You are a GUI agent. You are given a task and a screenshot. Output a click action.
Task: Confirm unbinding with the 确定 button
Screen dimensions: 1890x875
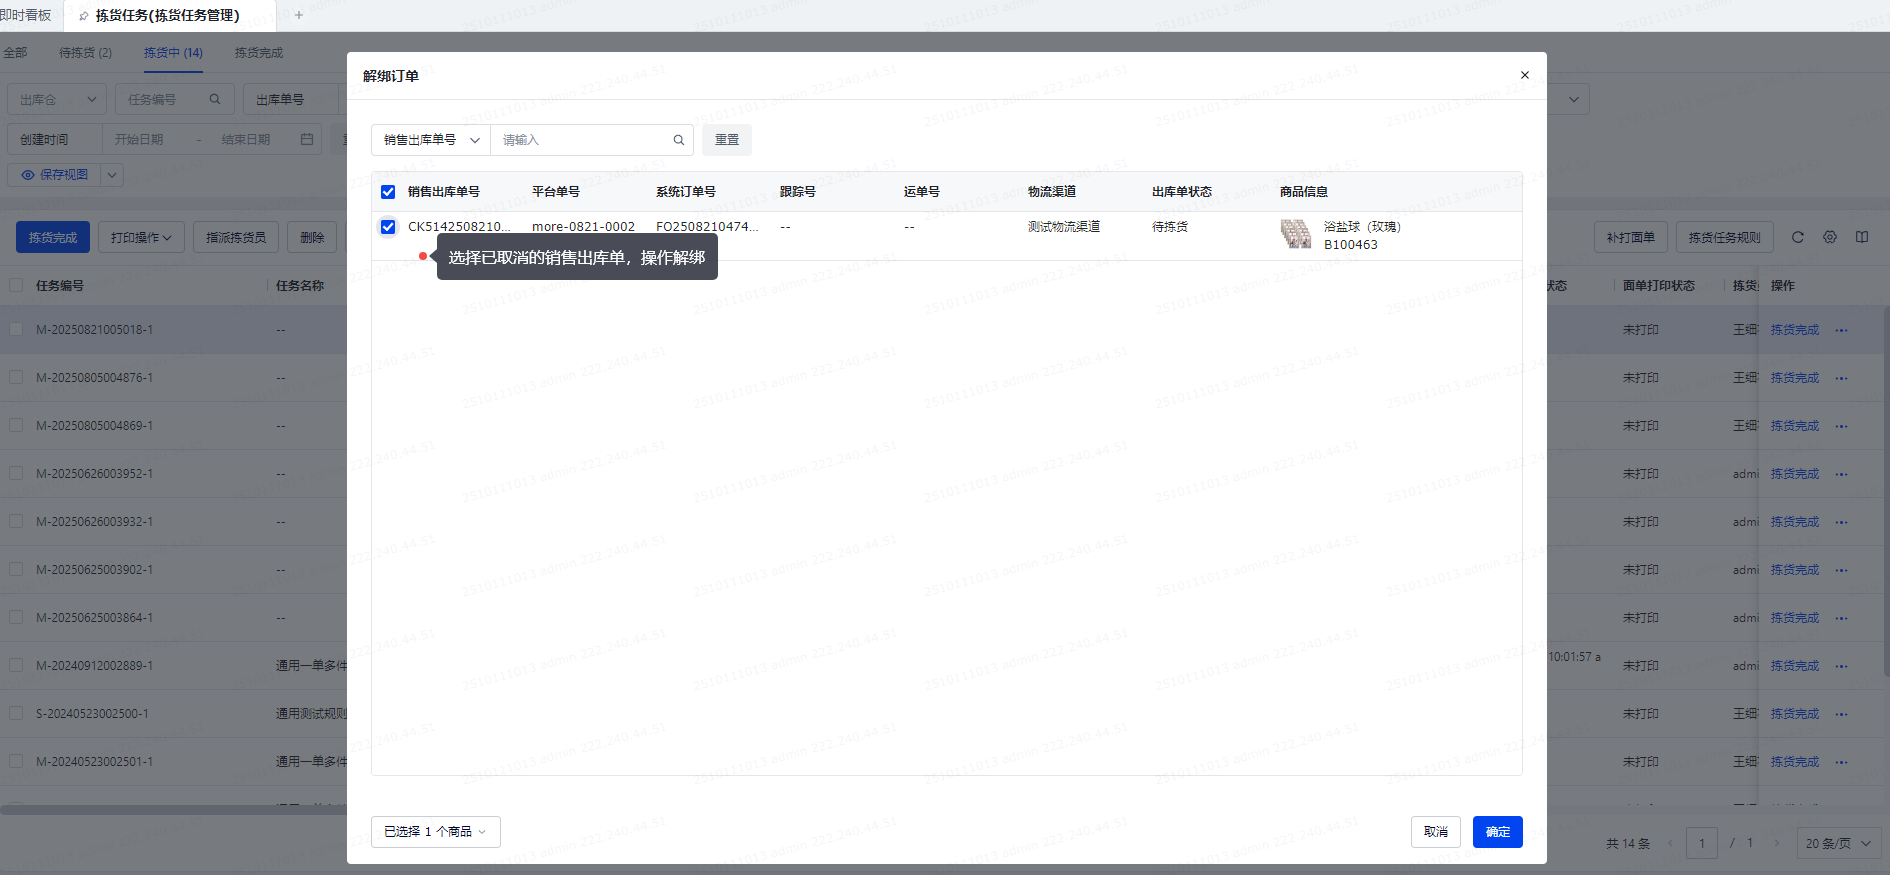click(x=1498, y=832)
